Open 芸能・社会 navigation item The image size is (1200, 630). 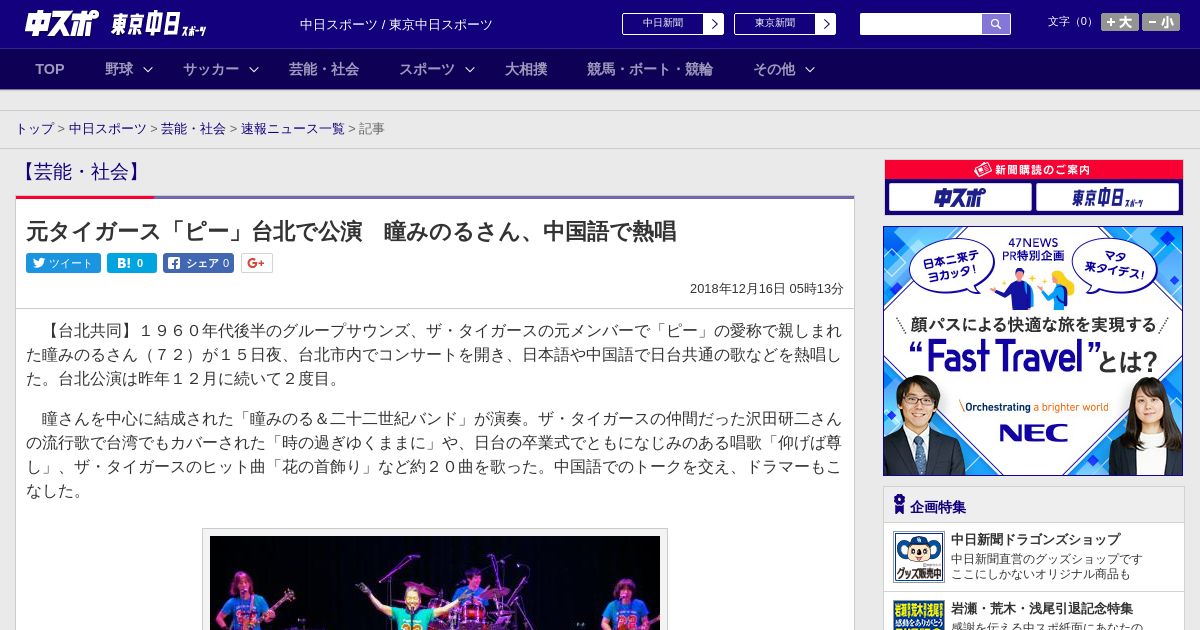click(324, 69)
